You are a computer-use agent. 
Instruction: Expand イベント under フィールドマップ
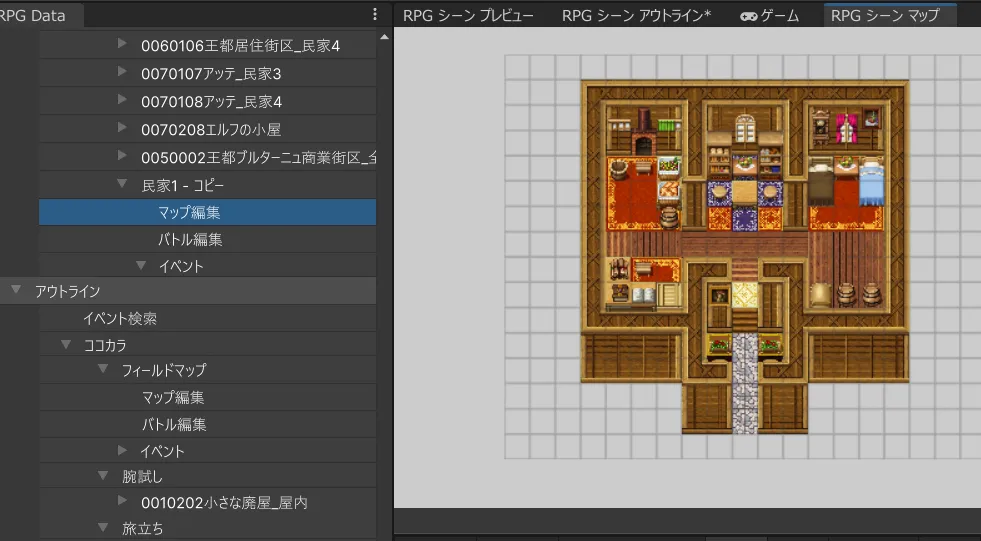click(x=122, y=450)
